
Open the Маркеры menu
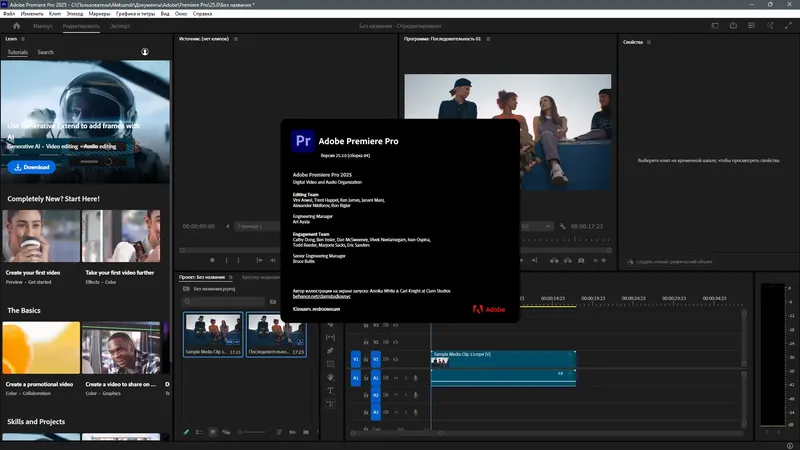99,15
